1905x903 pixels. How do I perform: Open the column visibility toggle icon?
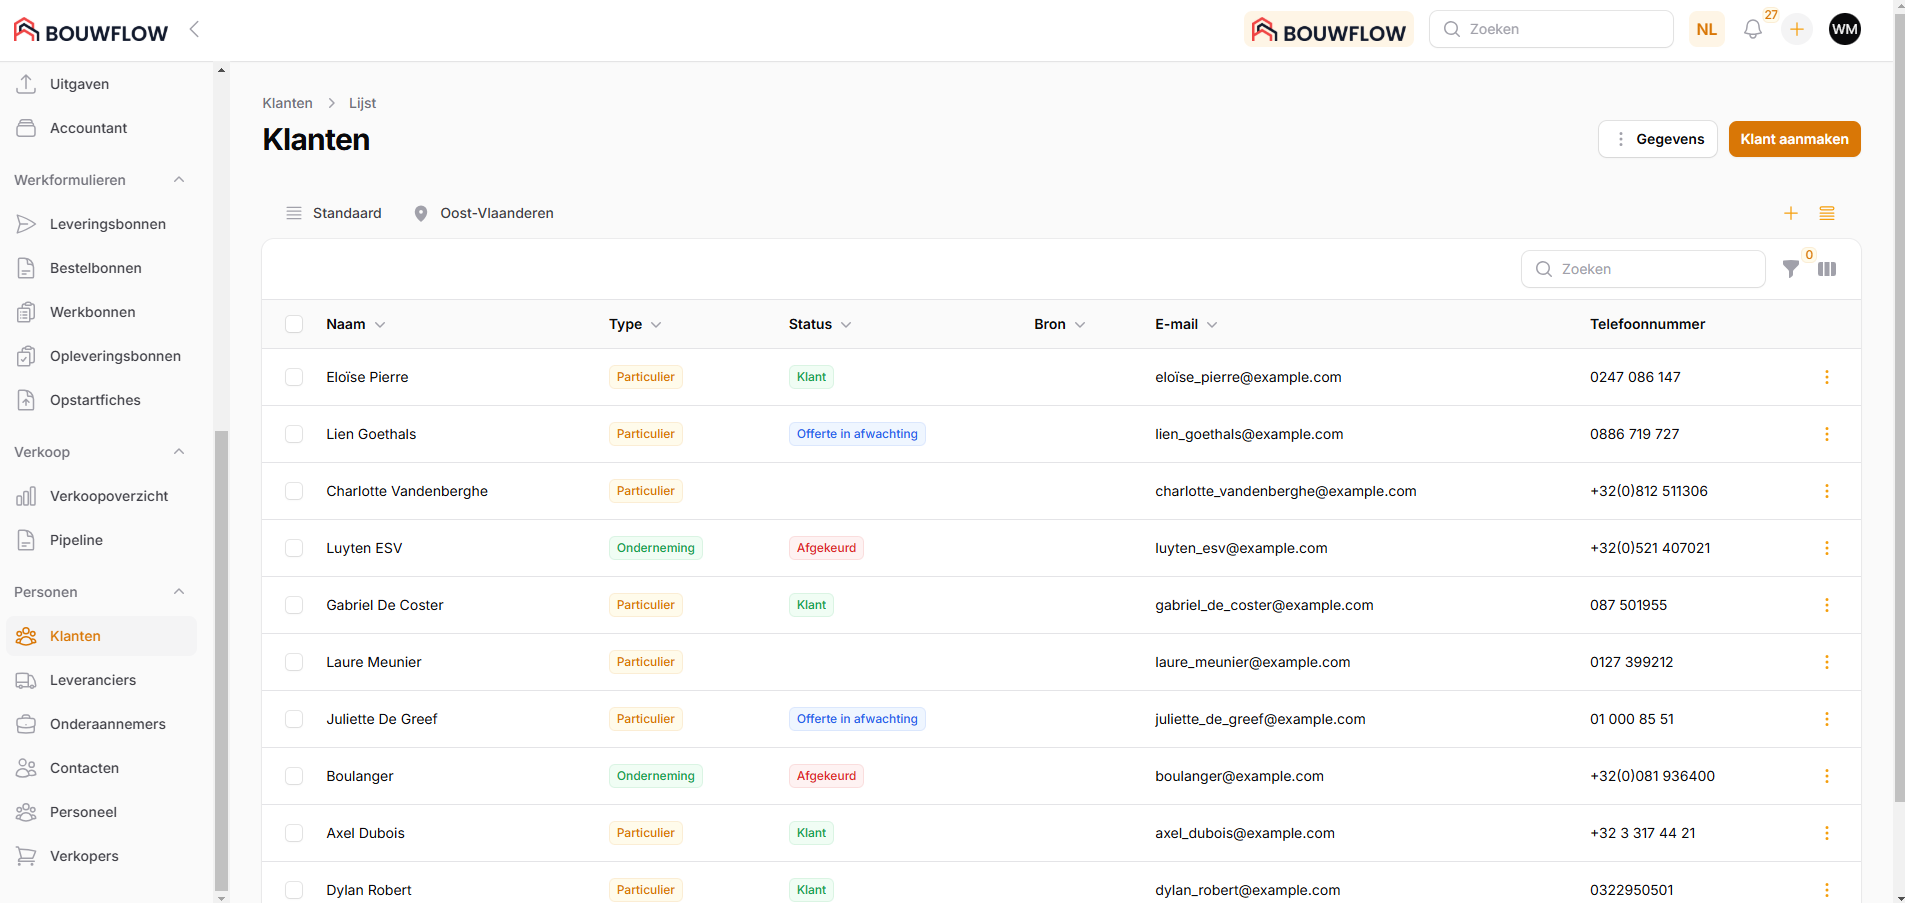click(1827, 269)
